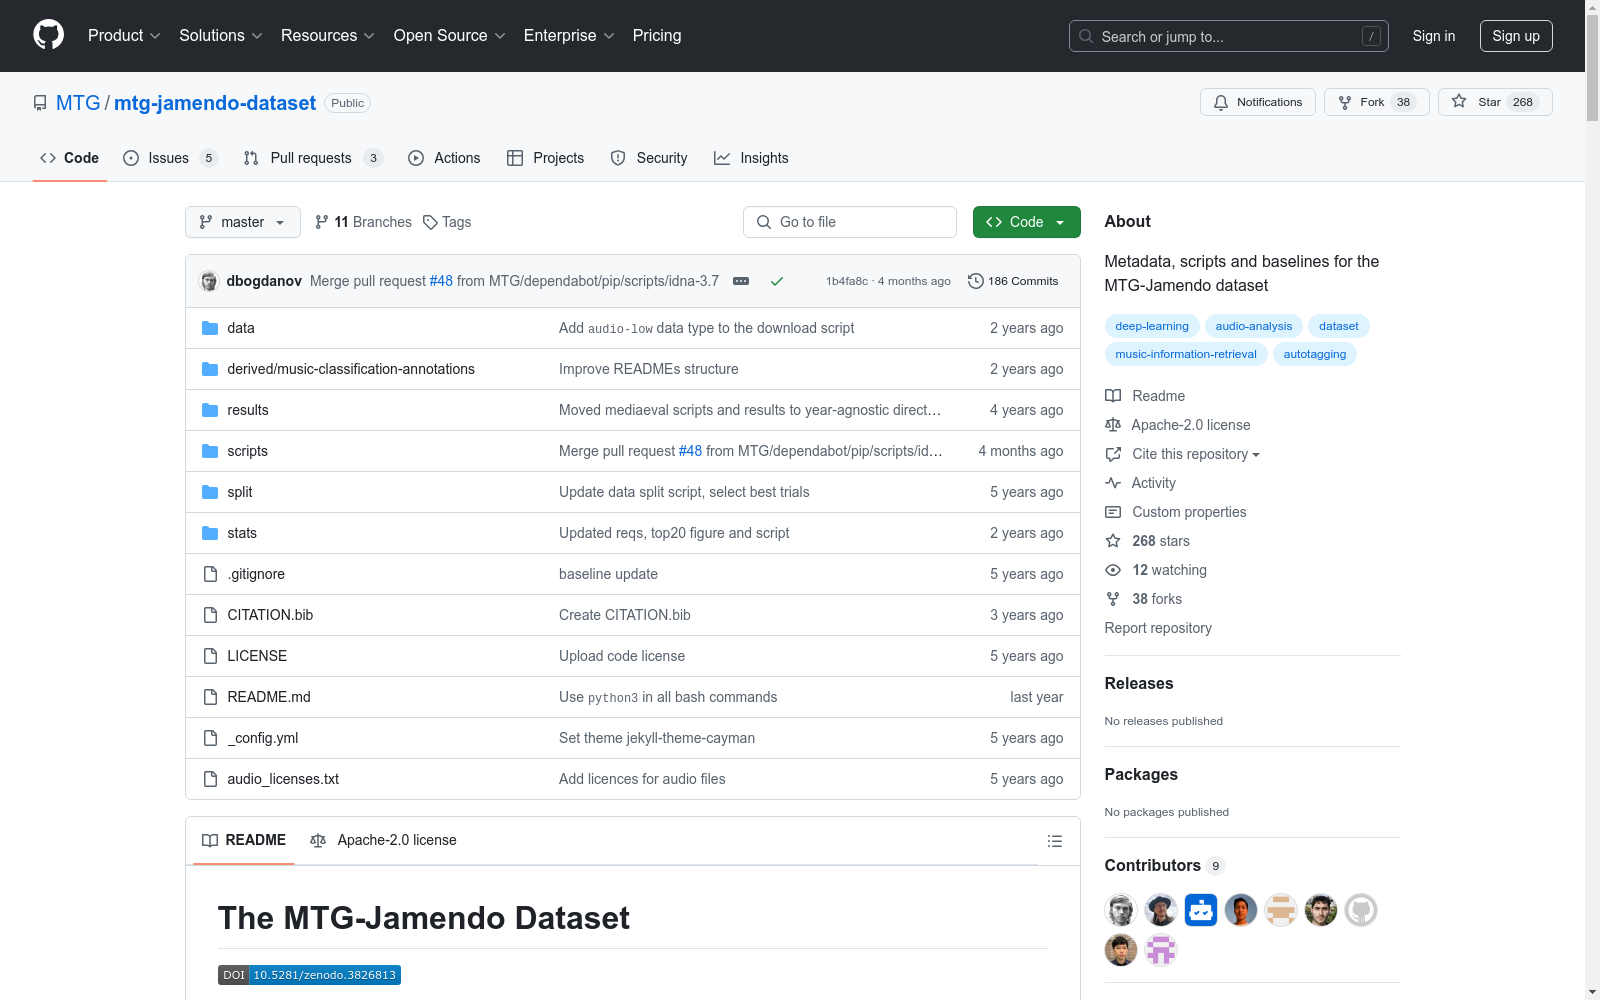Open commit hash 1b4fa8c

point(847,281)
